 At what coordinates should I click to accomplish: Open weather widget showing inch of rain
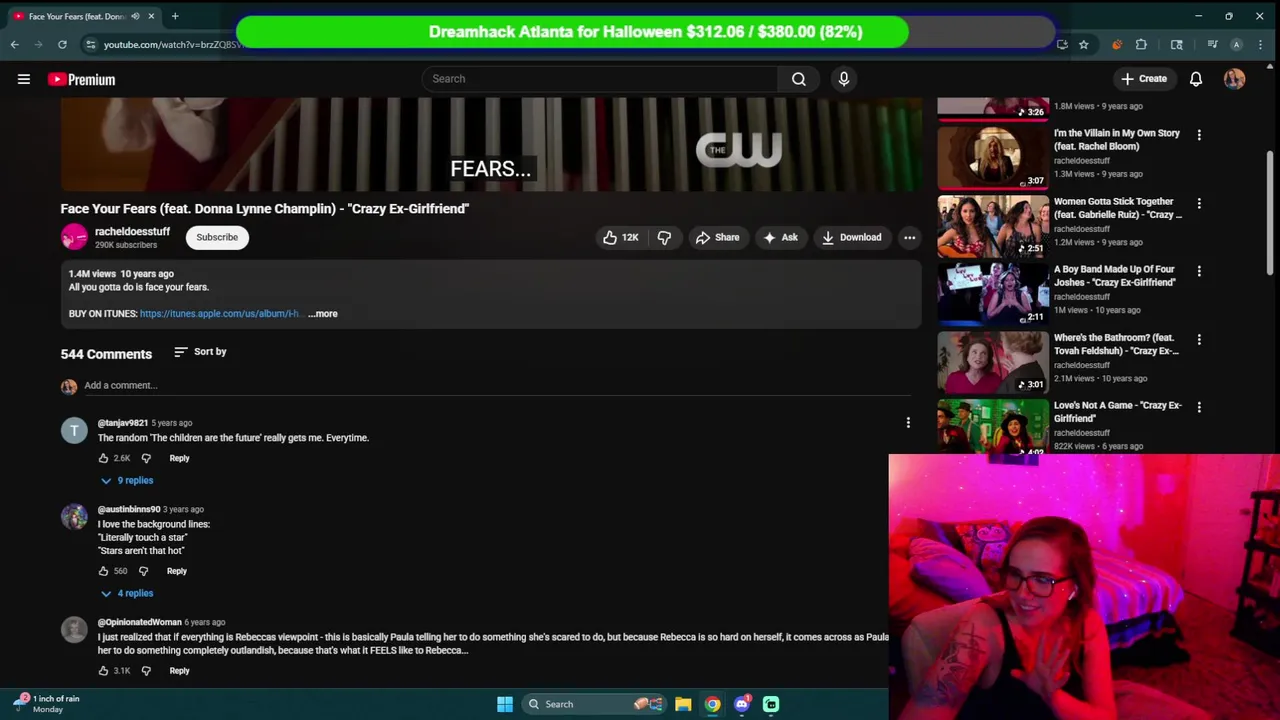(46, 704)
